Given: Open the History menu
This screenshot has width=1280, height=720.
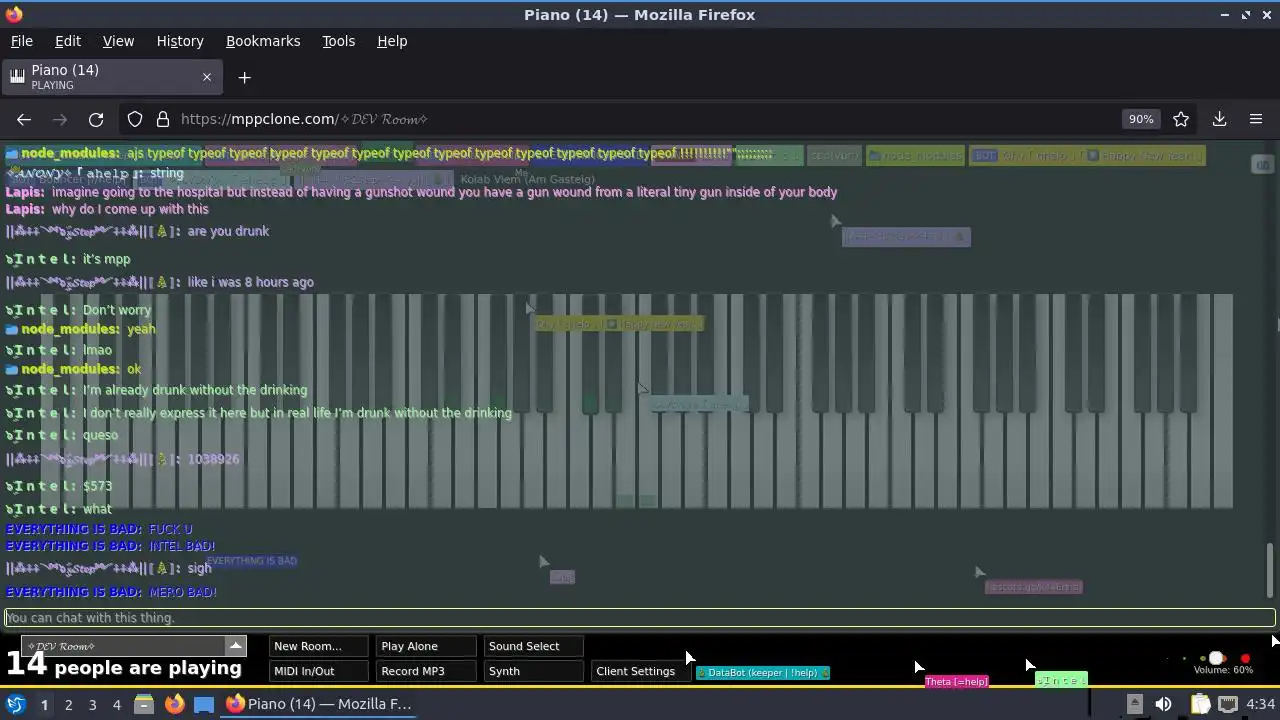Looking at the screenshot, I should 180,41.
